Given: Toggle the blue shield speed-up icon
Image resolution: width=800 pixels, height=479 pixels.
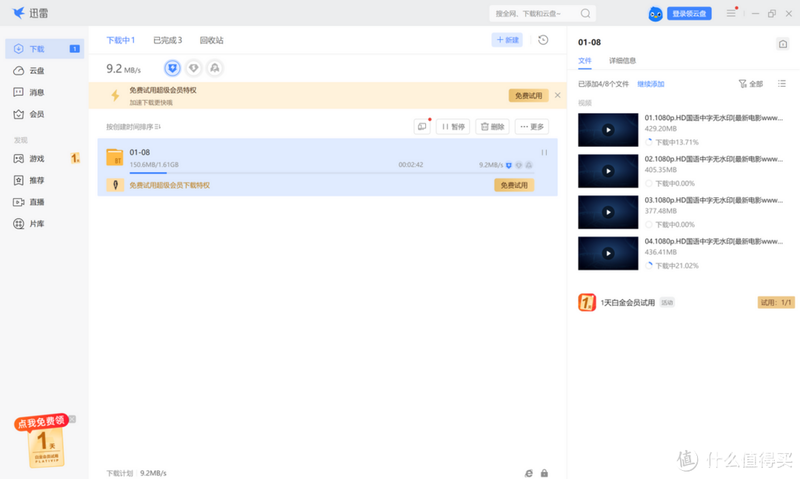Looking at the screenshot, I should 172,68.
